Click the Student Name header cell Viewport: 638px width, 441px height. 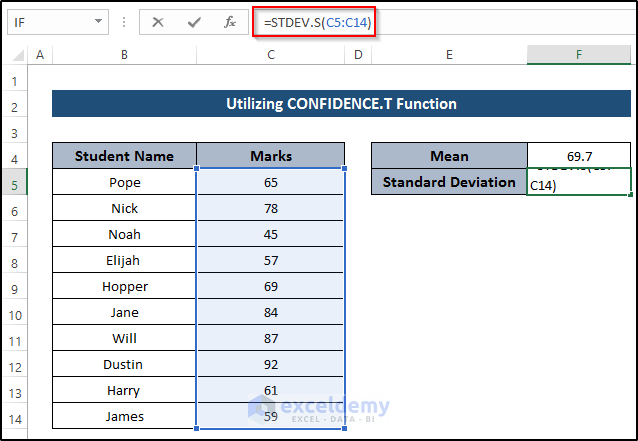point(124,156)
